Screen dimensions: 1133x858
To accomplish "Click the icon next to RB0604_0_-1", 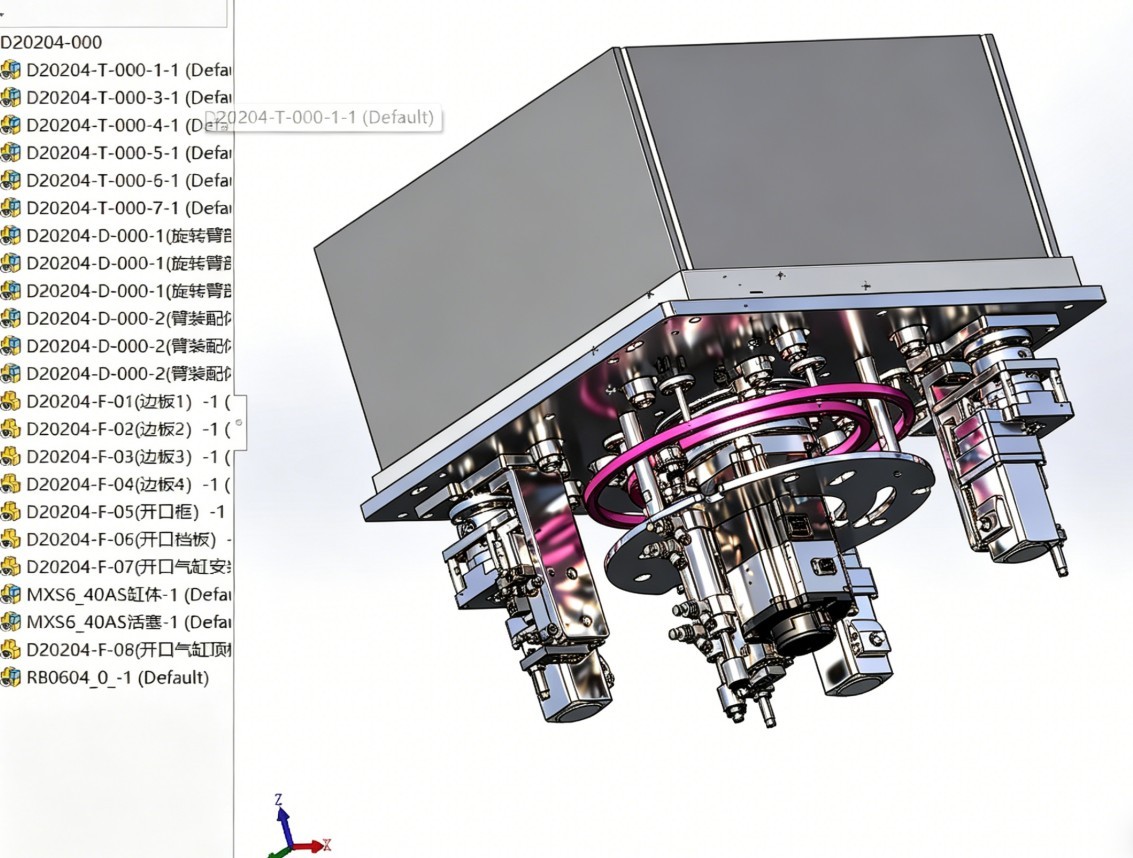I will click(10, 677).
